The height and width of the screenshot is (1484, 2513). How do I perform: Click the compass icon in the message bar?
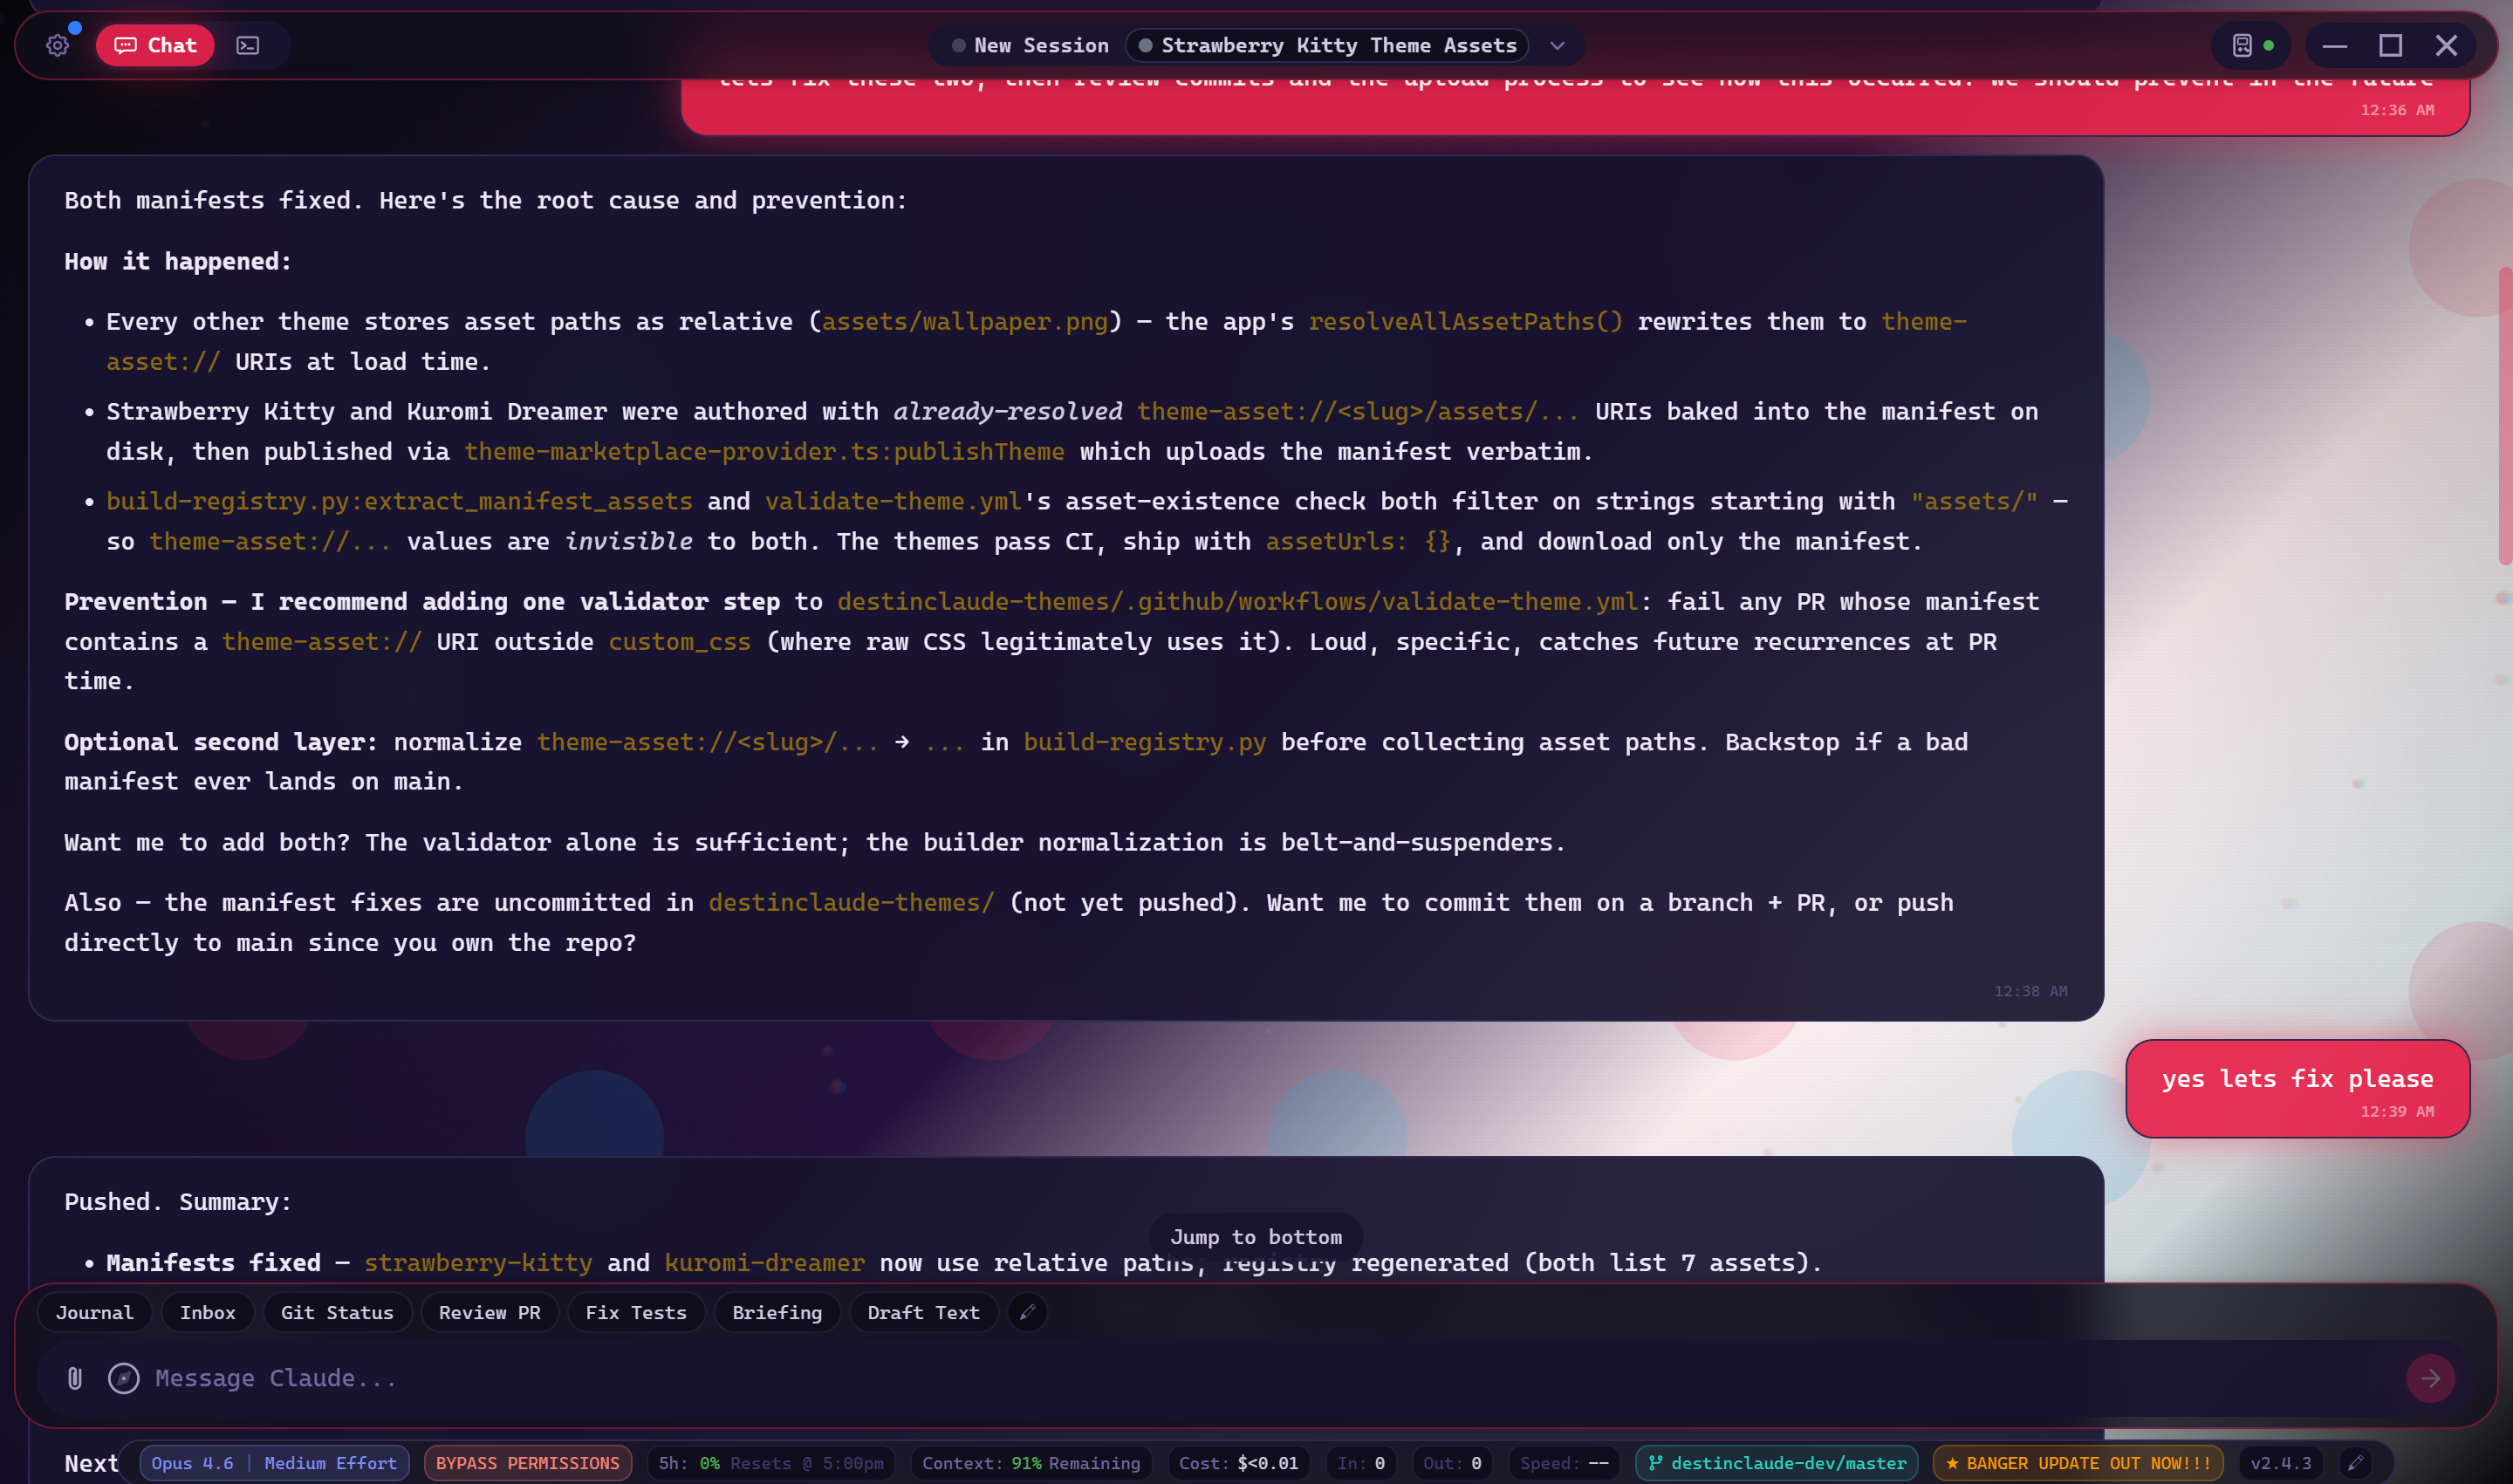(x=122, y=1378)
